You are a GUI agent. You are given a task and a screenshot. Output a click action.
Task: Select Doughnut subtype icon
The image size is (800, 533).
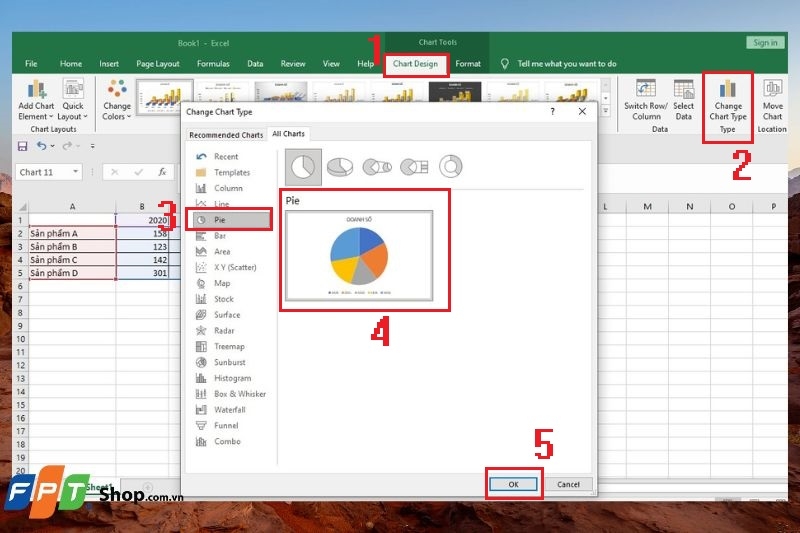(451, 166)
